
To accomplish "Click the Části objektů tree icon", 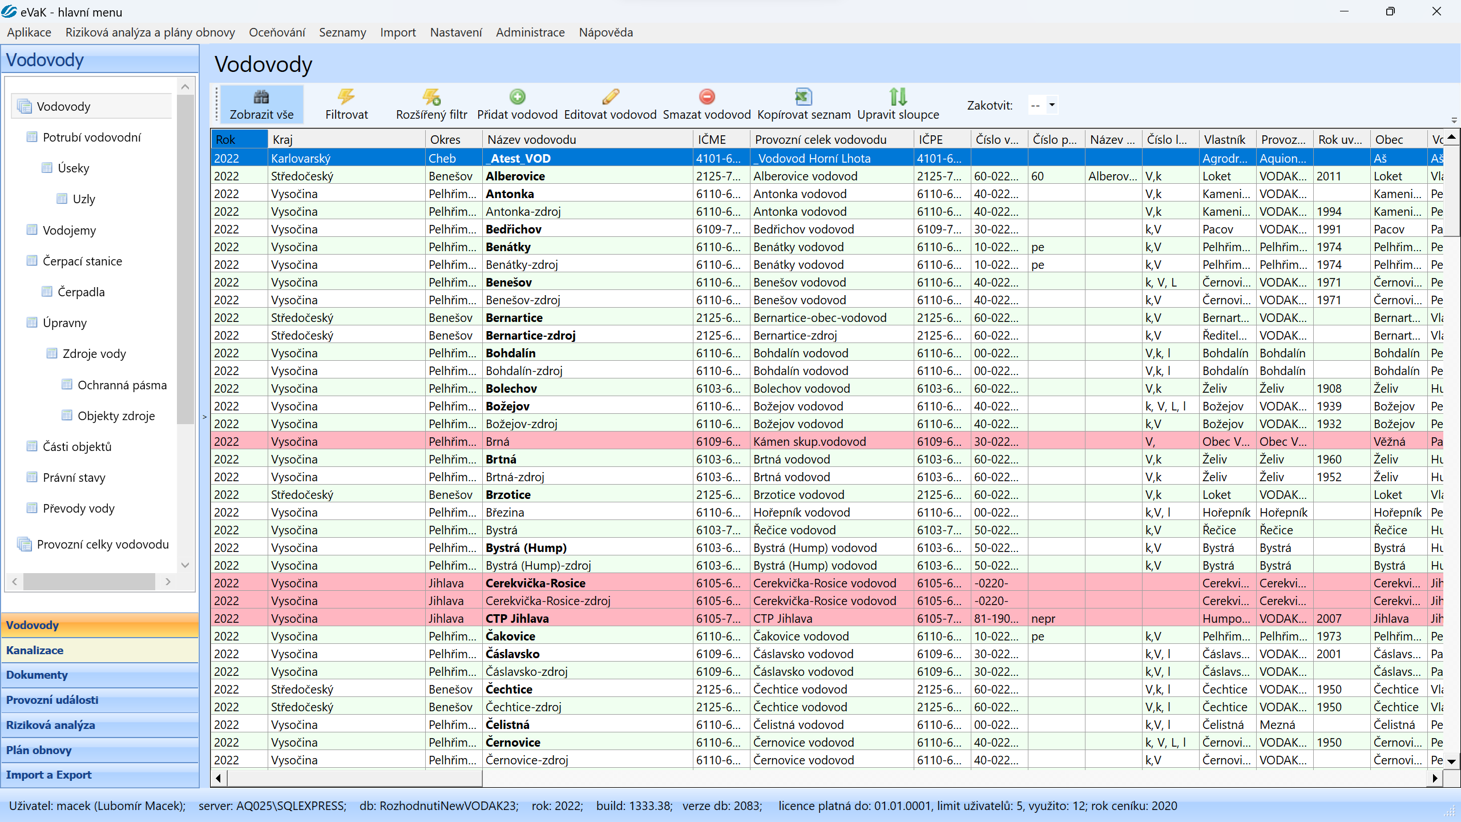I will pos(32,447).
